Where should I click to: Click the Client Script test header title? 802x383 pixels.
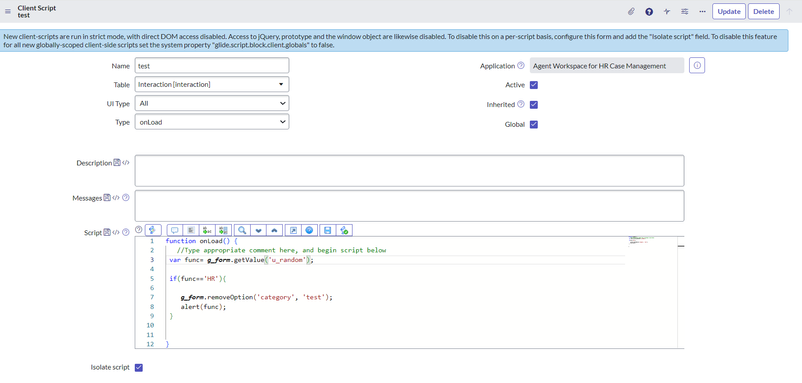coord(37,12)
